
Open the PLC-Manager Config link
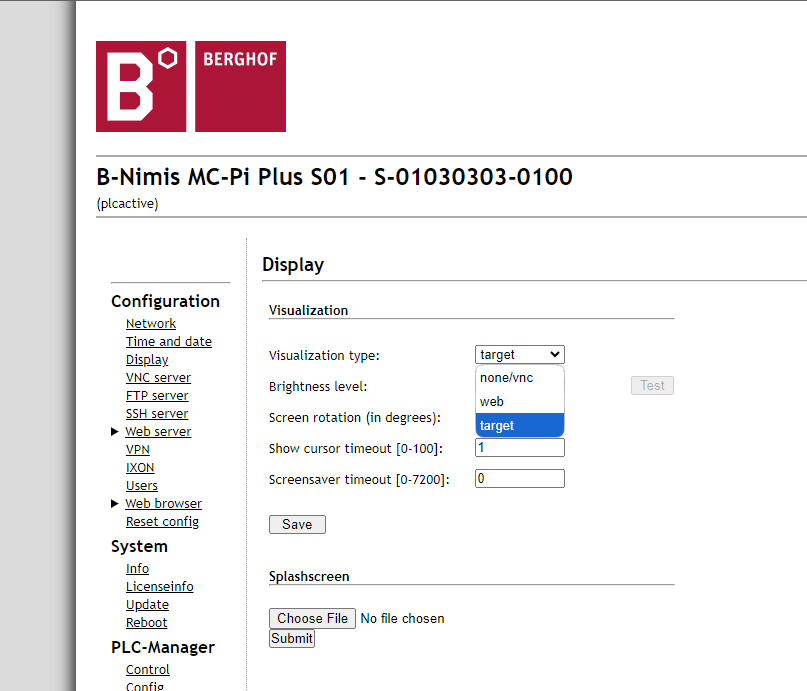pos(145,686)
